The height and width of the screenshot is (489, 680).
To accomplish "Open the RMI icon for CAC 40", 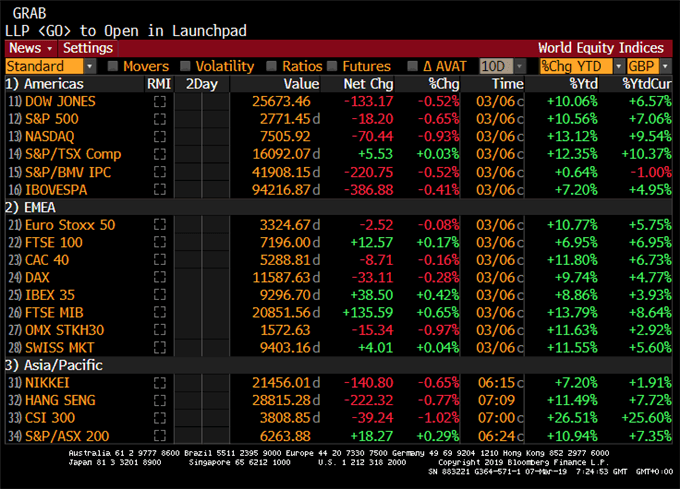I will [160, 260].
